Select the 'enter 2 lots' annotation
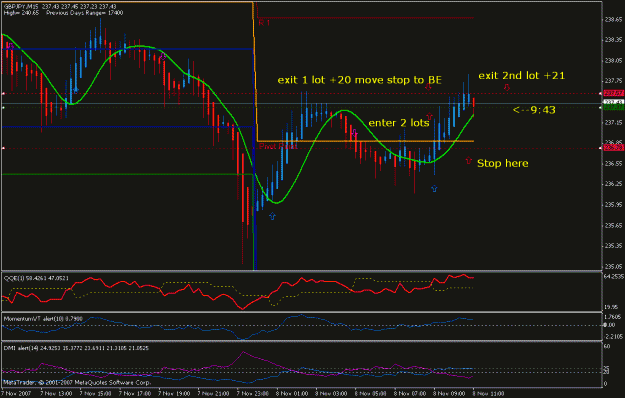625x398 pixels. pyautogui.click(x=399, y=123)
